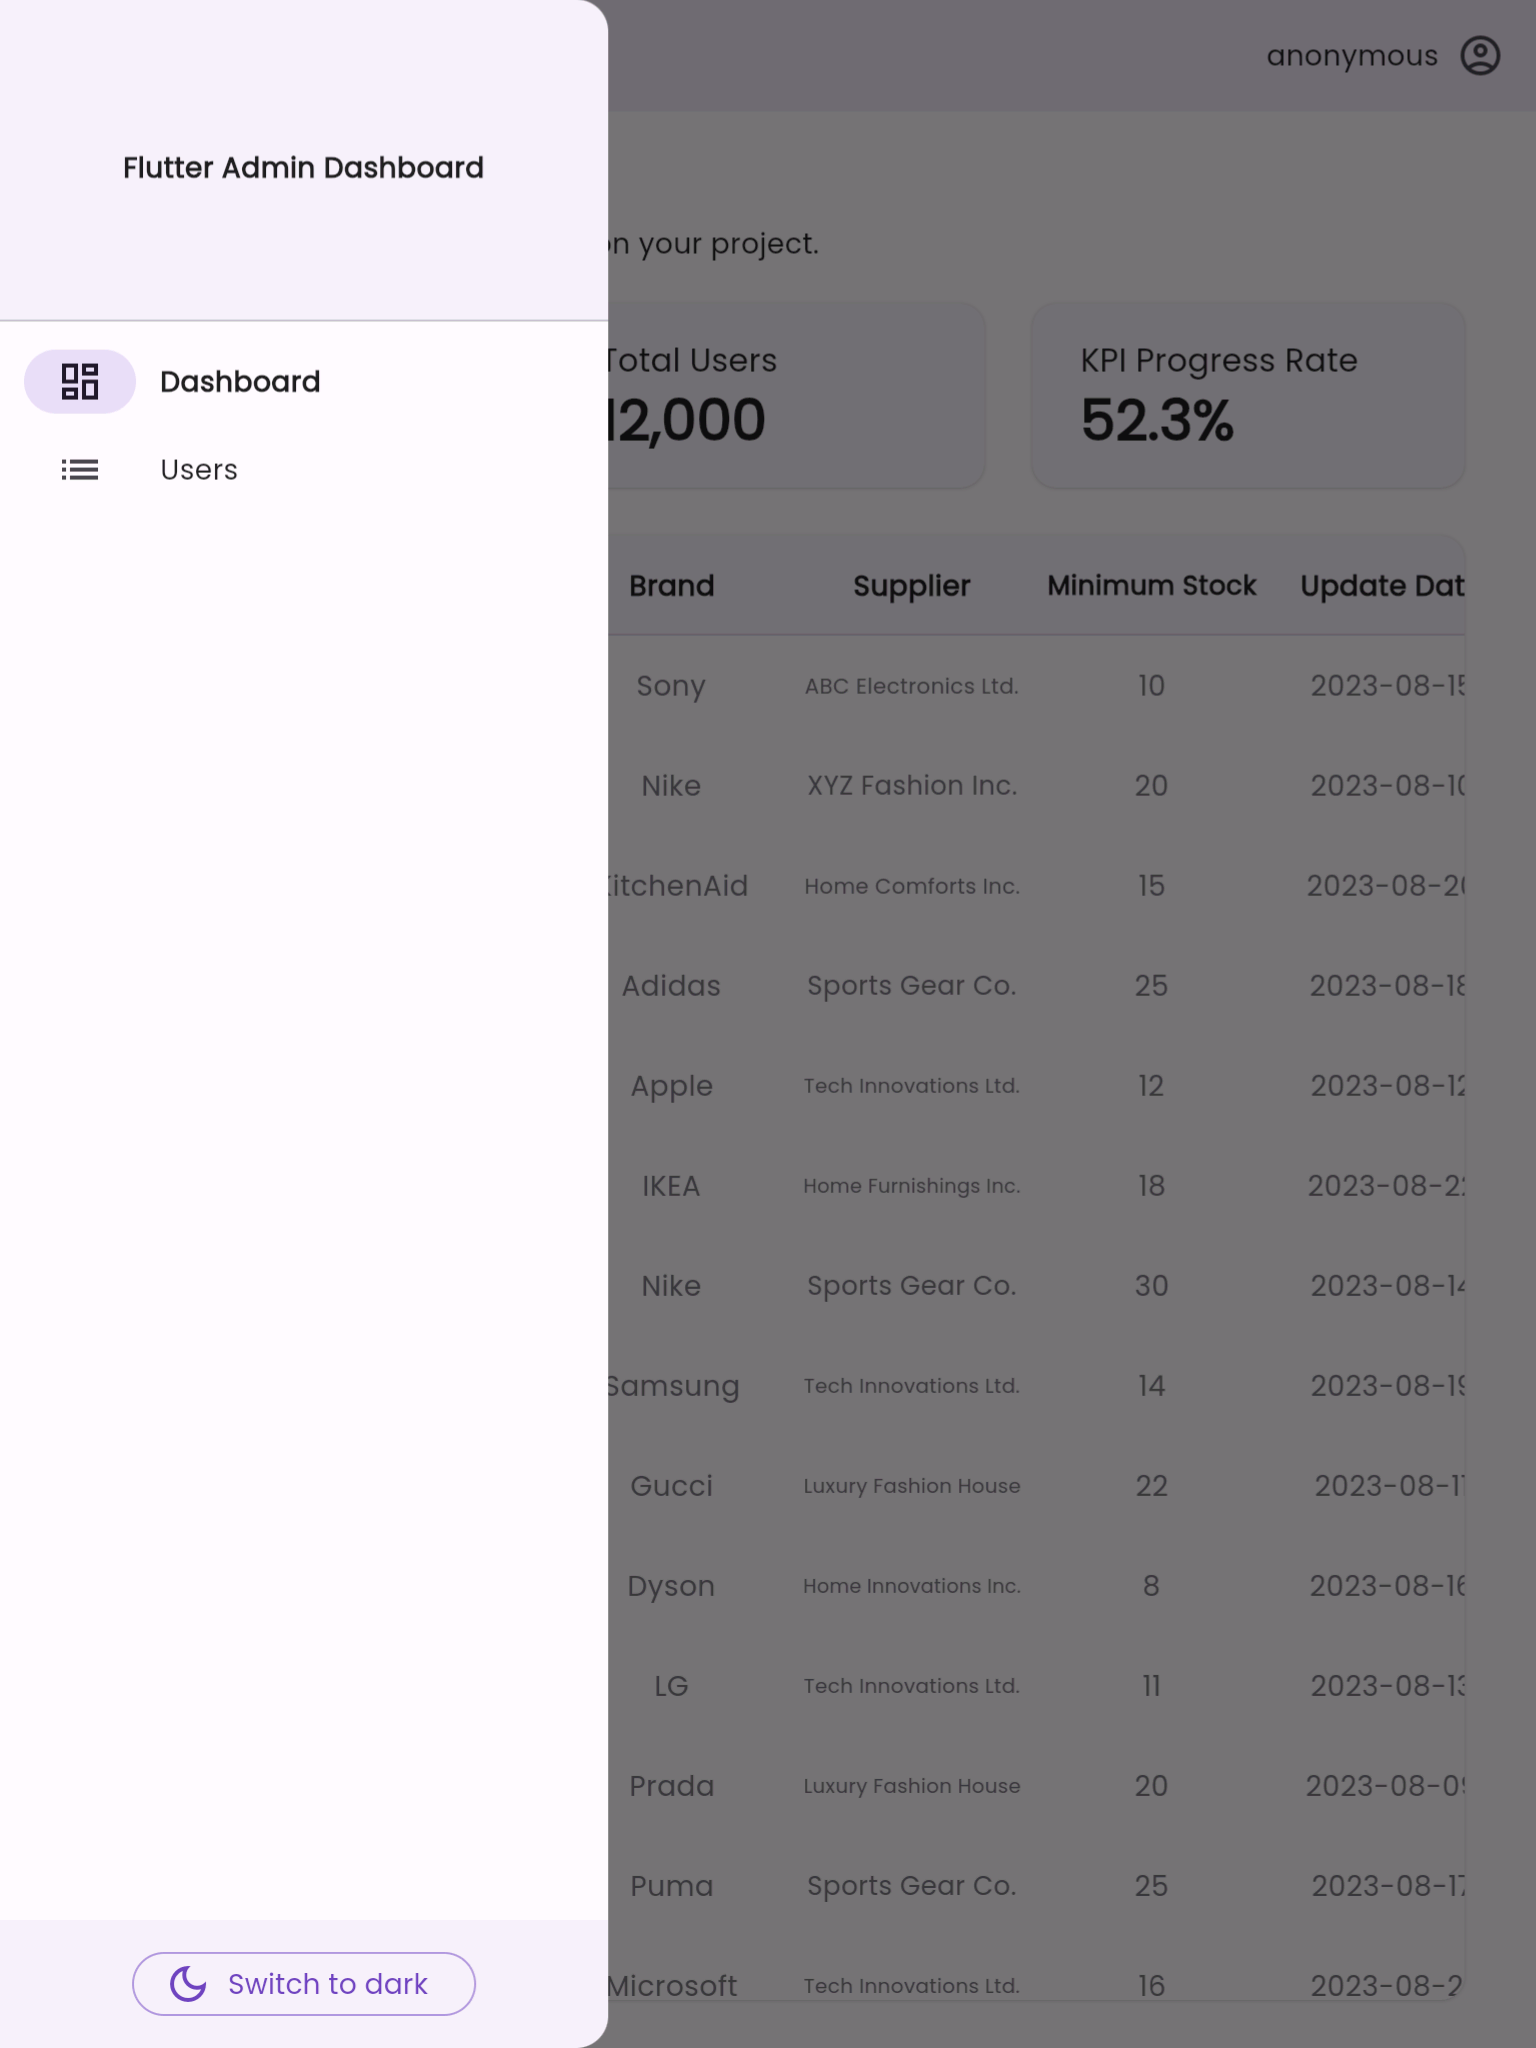Click the Dashboard grid icon in drawer
The width and height of the screenshot is (1536, 2048).
[x=80, y=381]
